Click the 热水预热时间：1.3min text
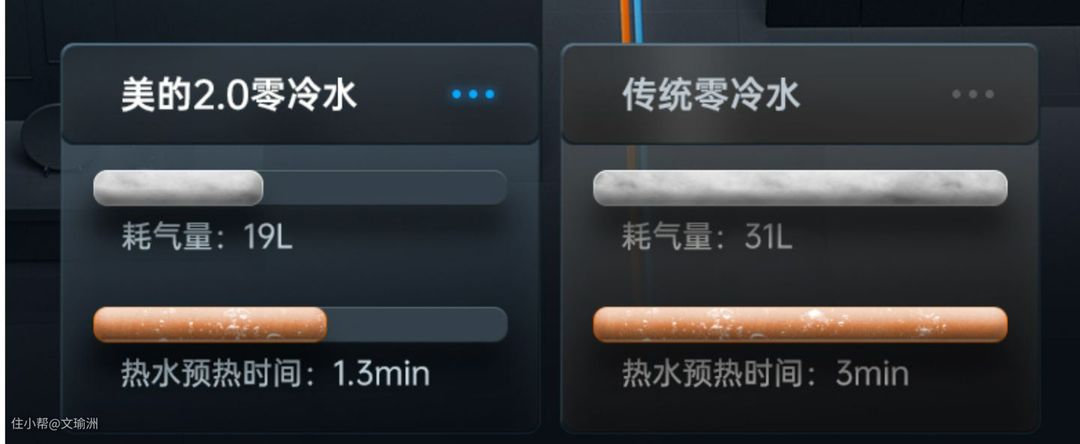Image resolution: width=1080 pixels, height=444 pixels. 276,374
